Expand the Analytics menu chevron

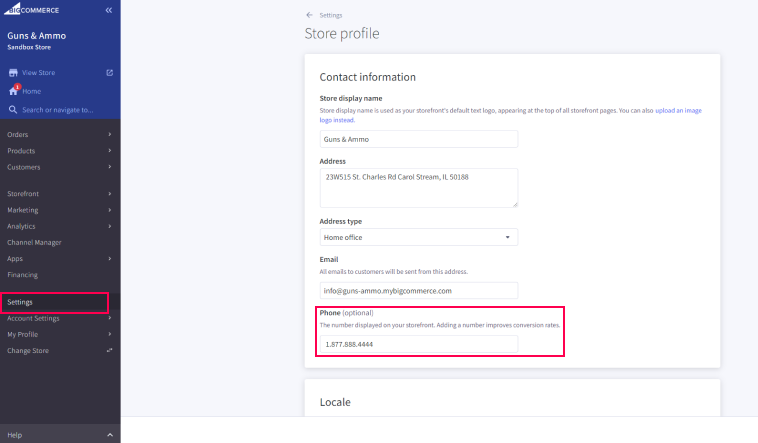pyautogui.click(x=110, y=226)
